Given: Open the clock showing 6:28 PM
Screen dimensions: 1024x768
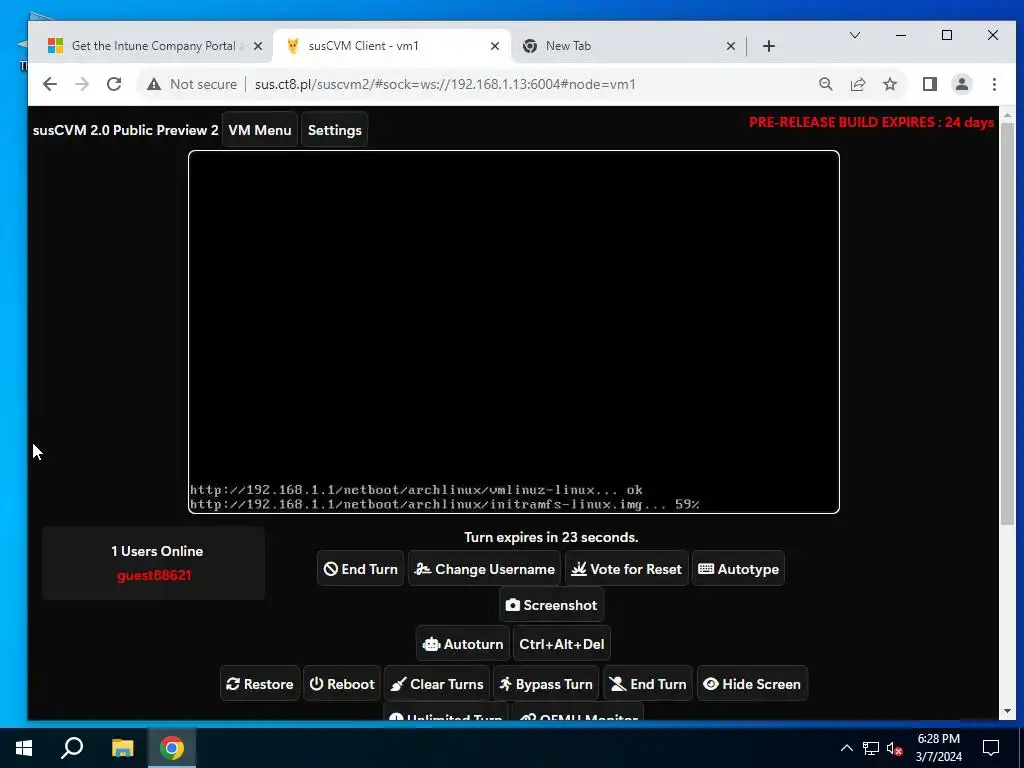Looking at the screenshot, I should [938, 748].
